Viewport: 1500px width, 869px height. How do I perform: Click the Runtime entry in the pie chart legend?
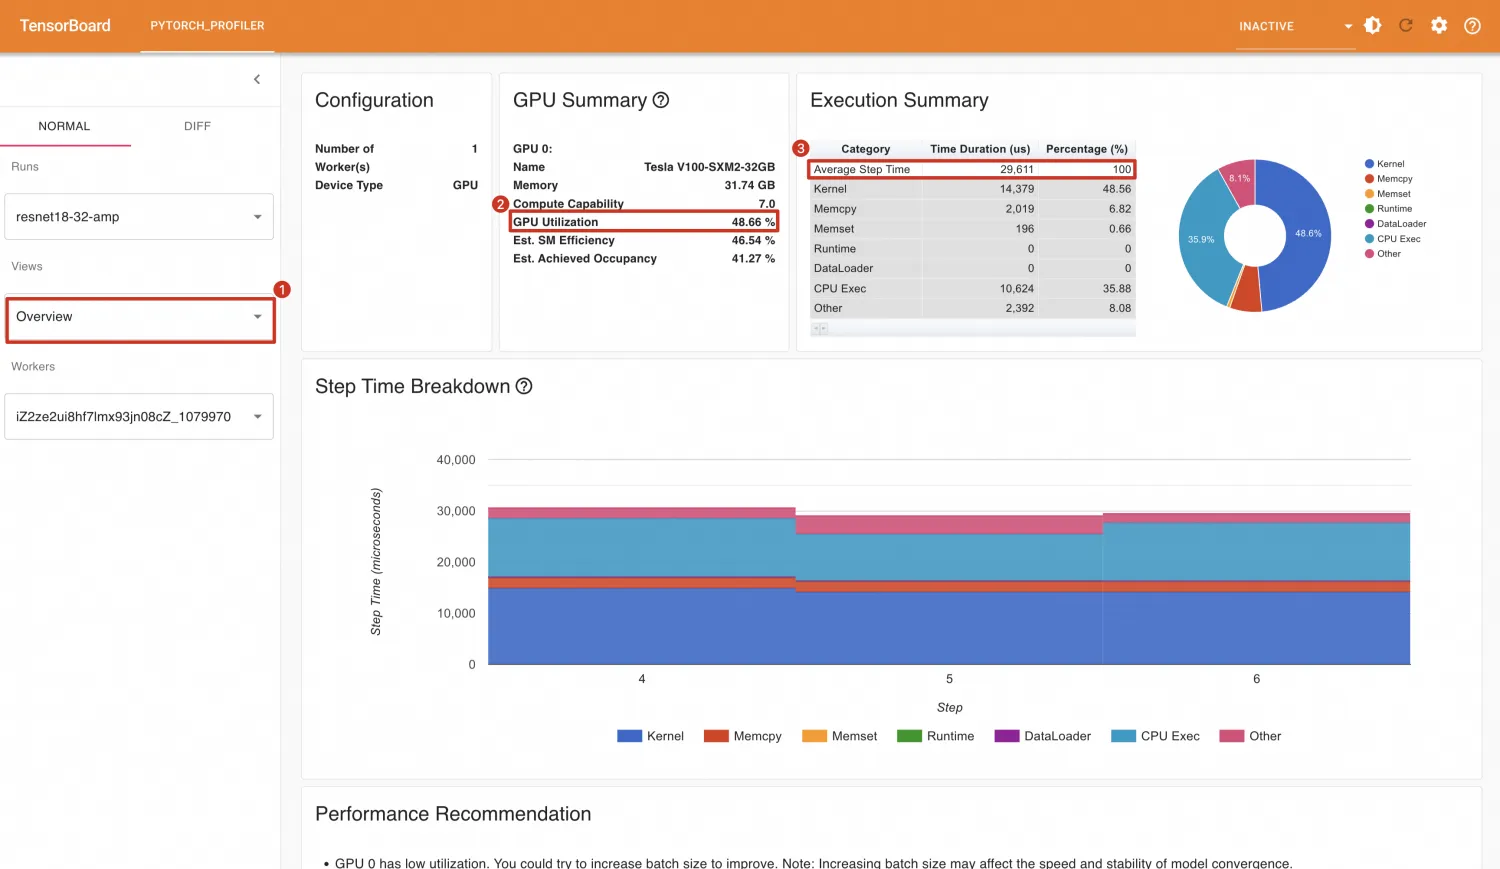pyautogui.click(x=1389, y=209)
